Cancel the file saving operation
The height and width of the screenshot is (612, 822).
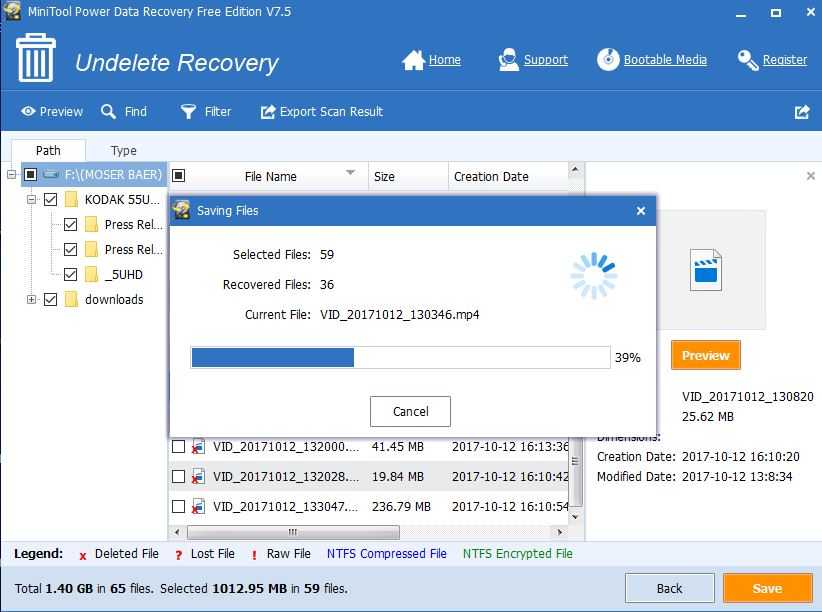[x=410, y=412]
